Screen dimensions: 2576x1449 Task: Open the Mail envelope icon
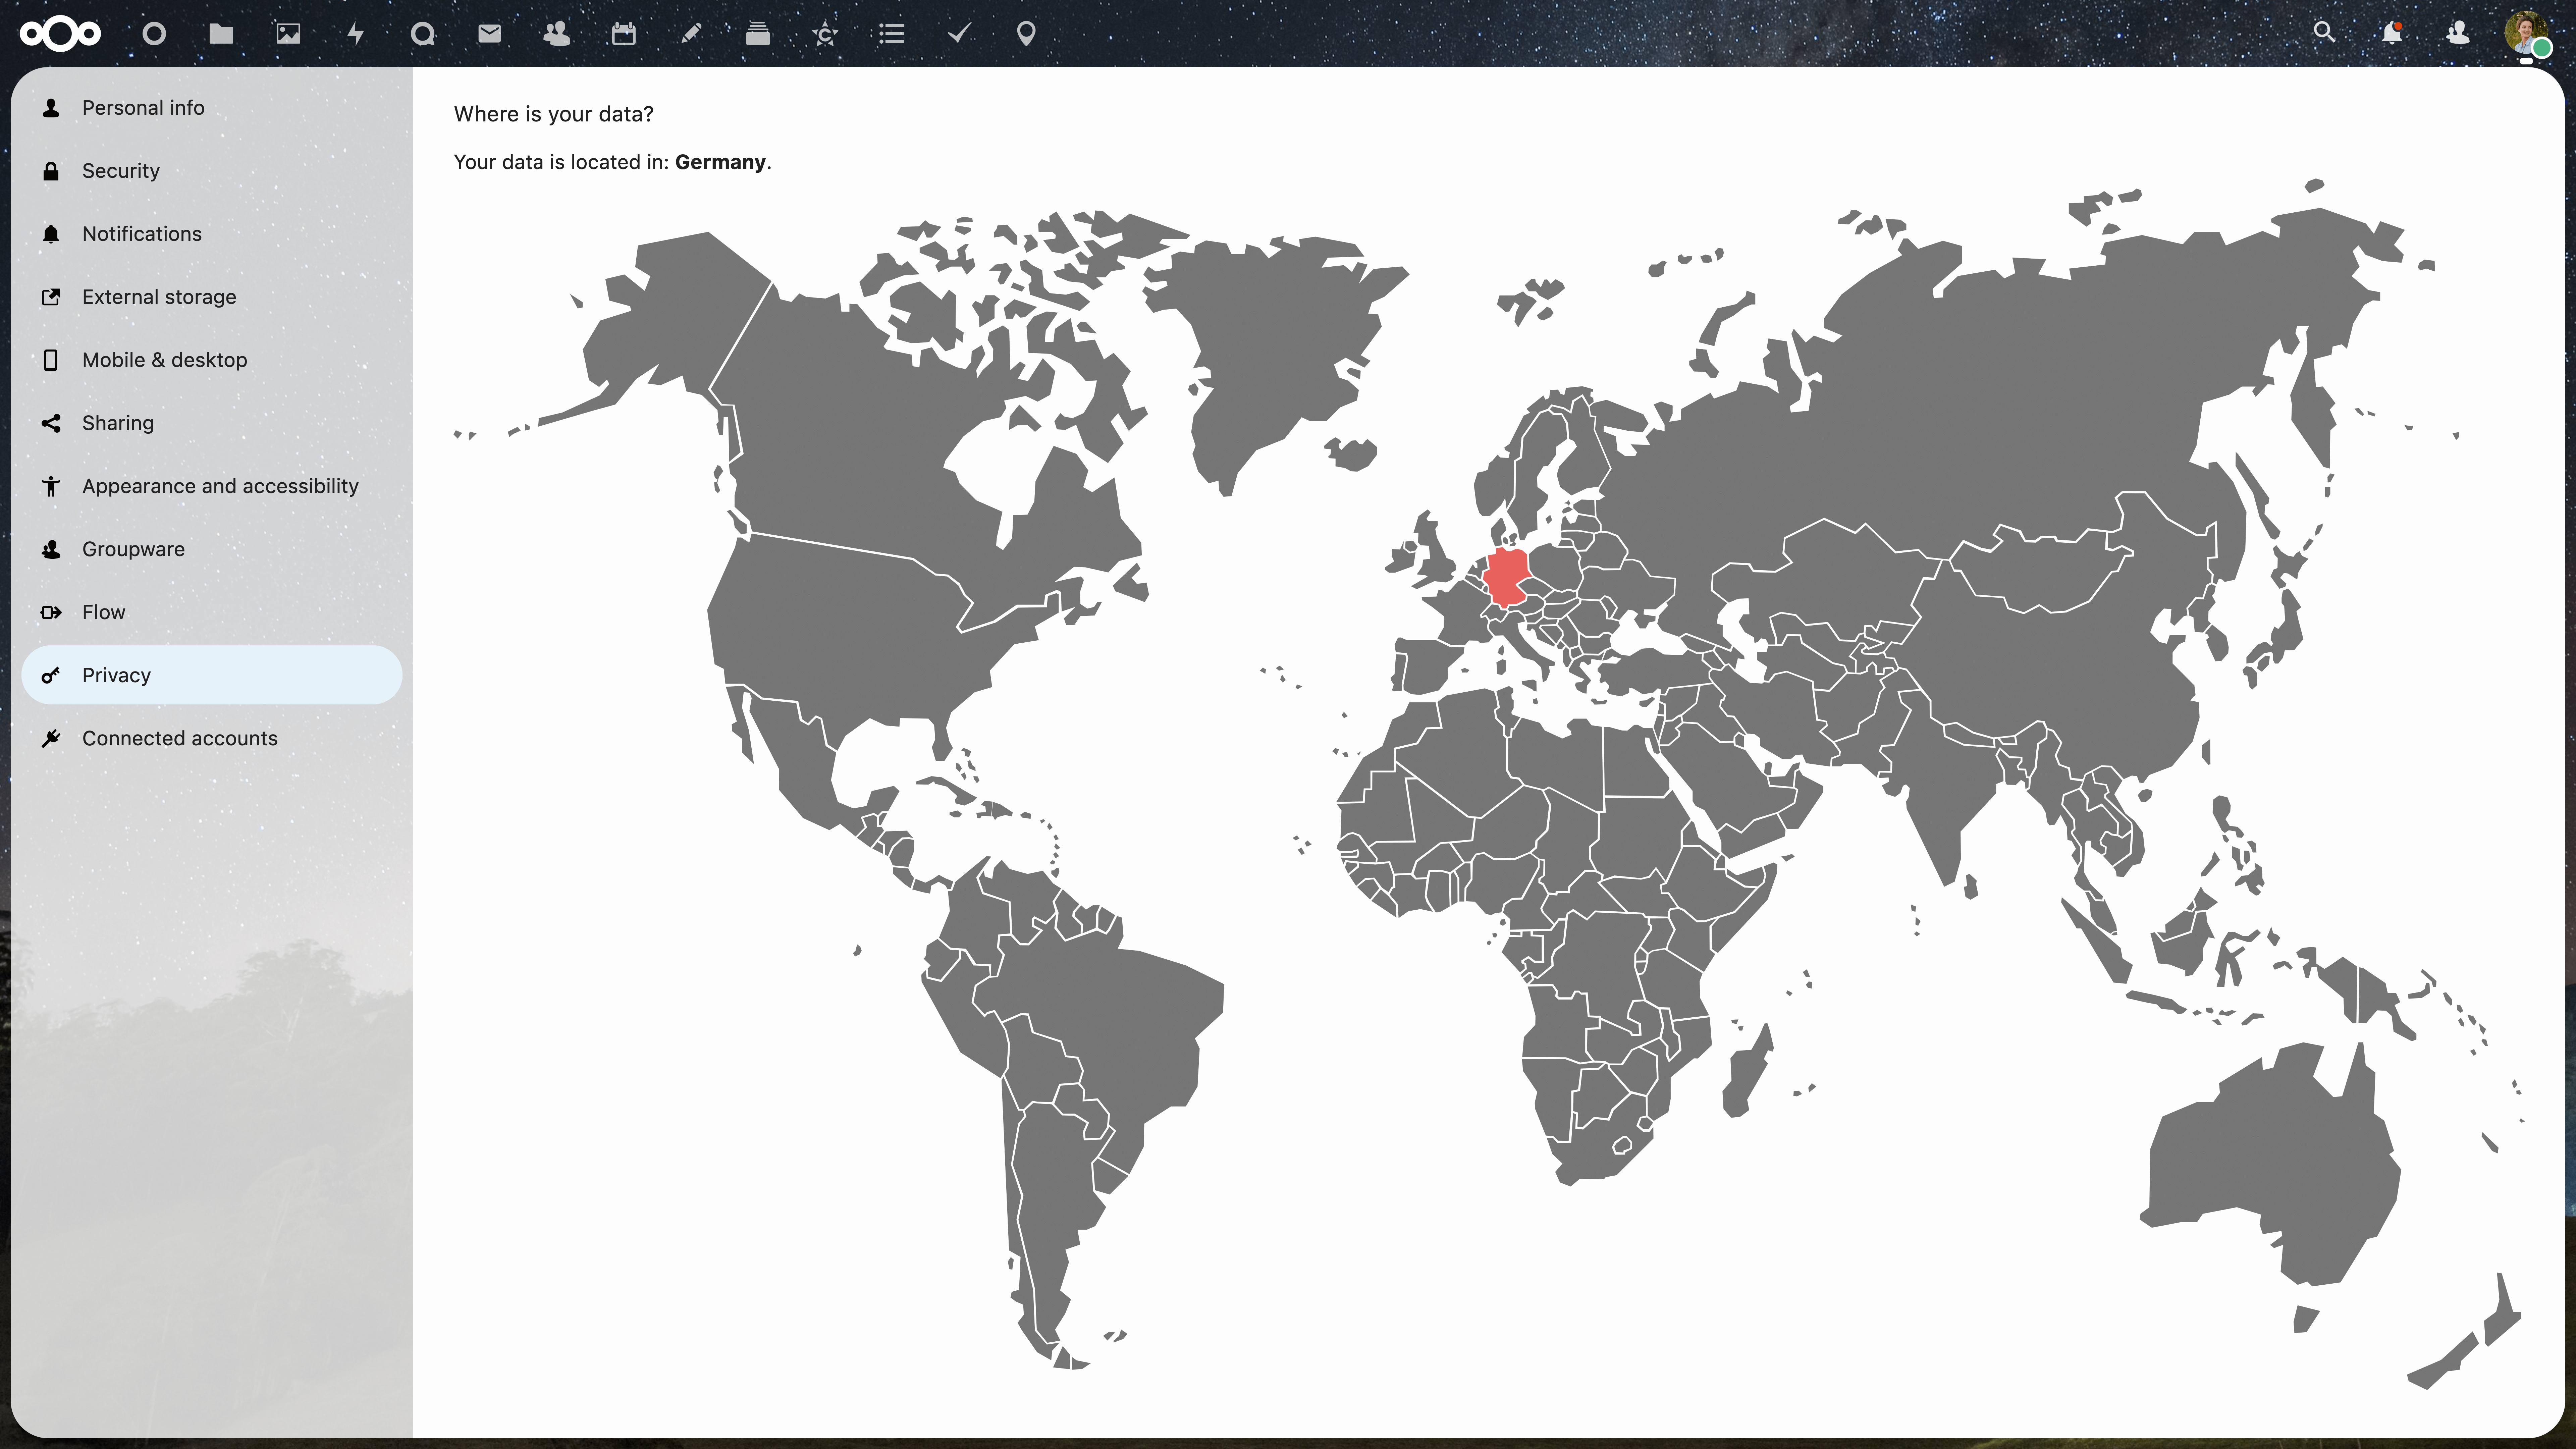pyautogui.click(x=489, y=34)
